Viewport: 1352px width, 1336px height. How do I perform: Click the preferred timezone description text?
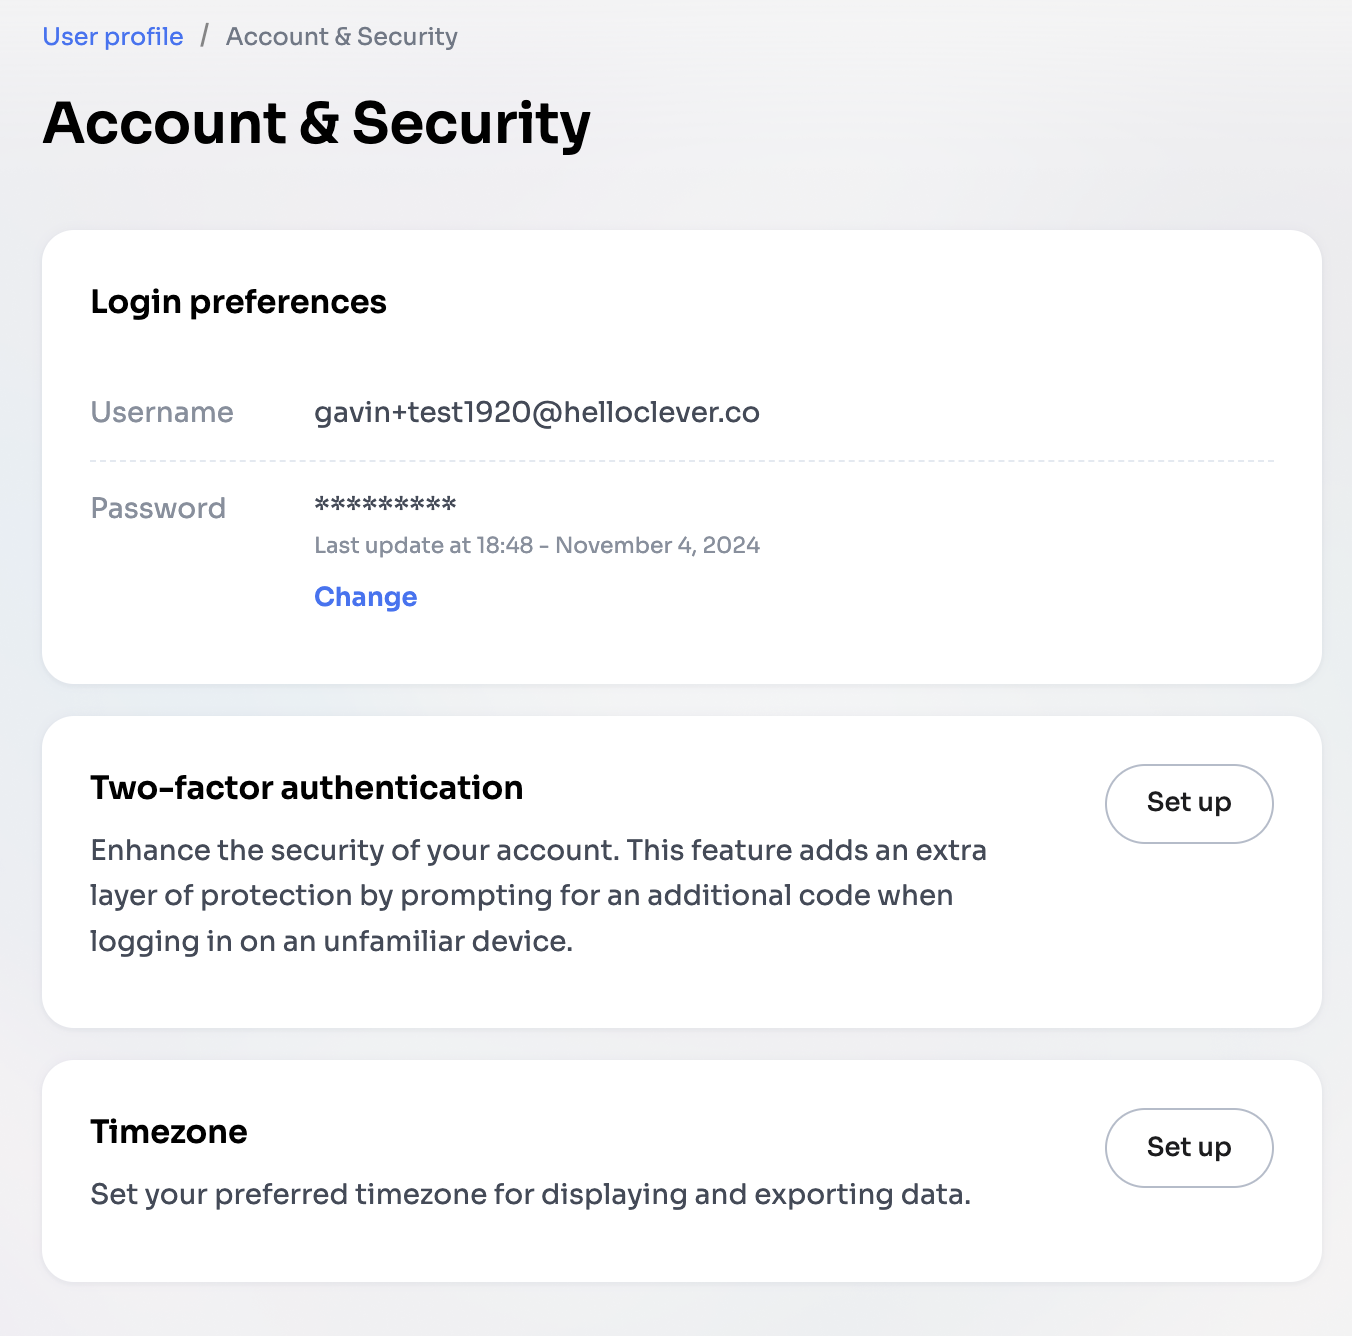(x=530, y=1194)
